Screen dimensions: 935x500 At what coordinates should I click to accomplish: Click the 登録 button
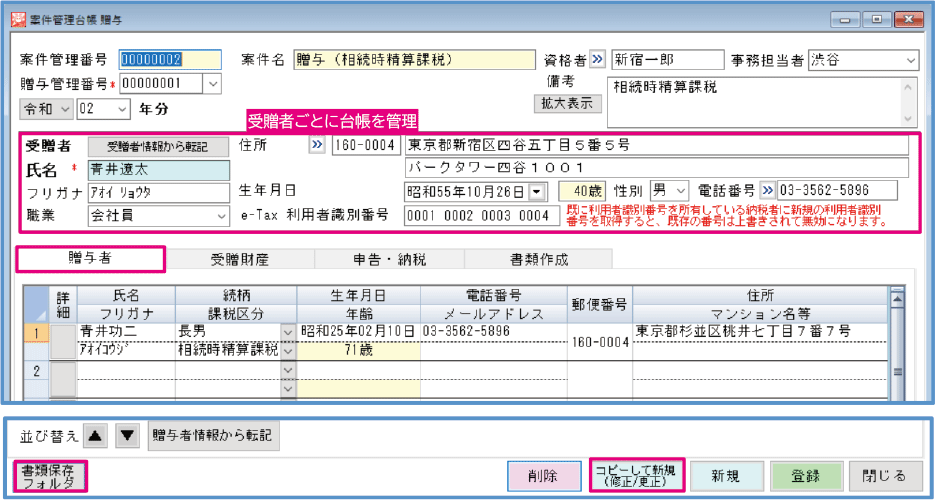point(806,476)
